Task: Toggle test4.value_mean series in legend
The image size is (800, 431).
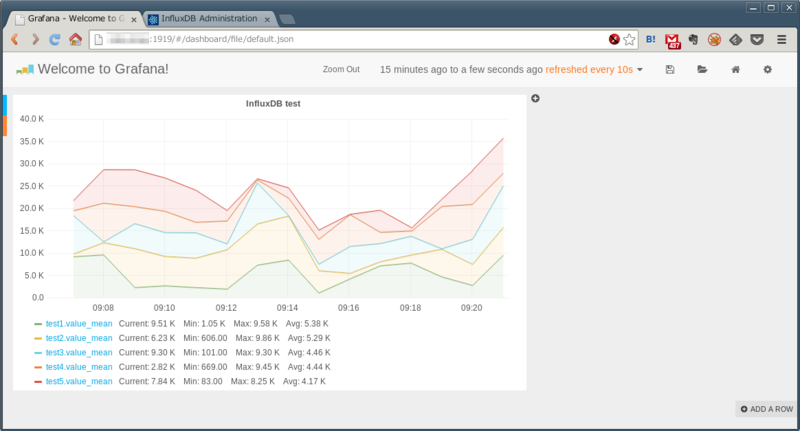Action: point(79,367)
